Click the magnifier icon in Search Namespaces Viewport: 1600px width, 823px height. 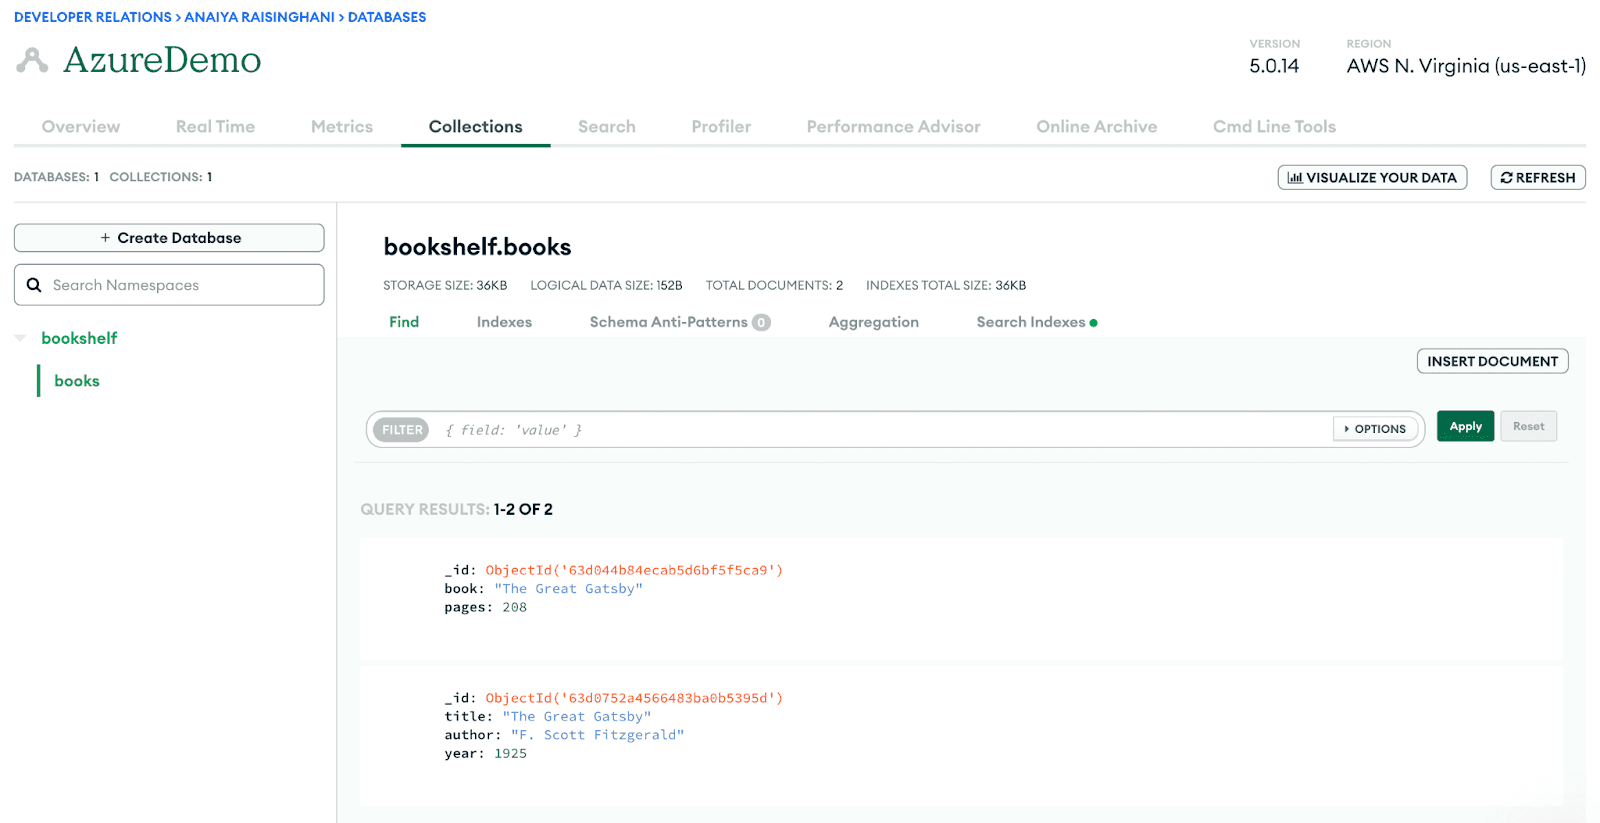pos(34,285)
